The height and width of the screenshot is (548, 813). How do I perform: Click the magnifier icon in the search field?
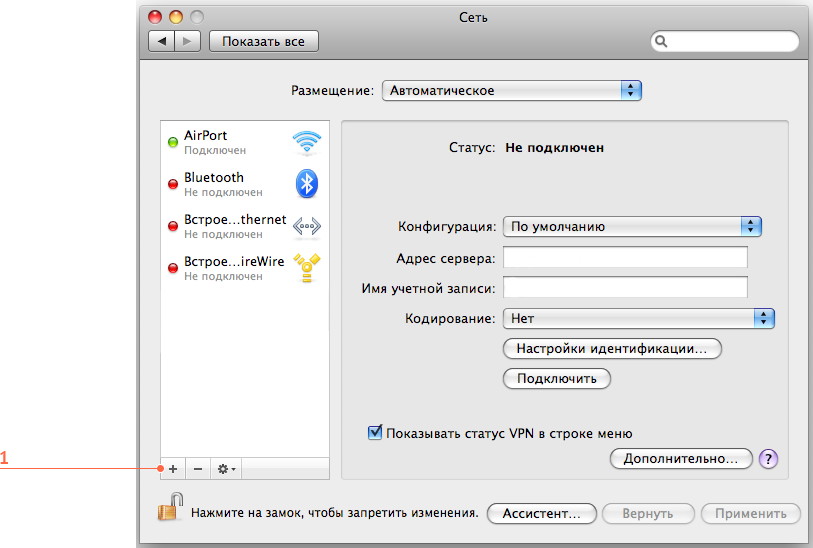(x=661, y=41)
